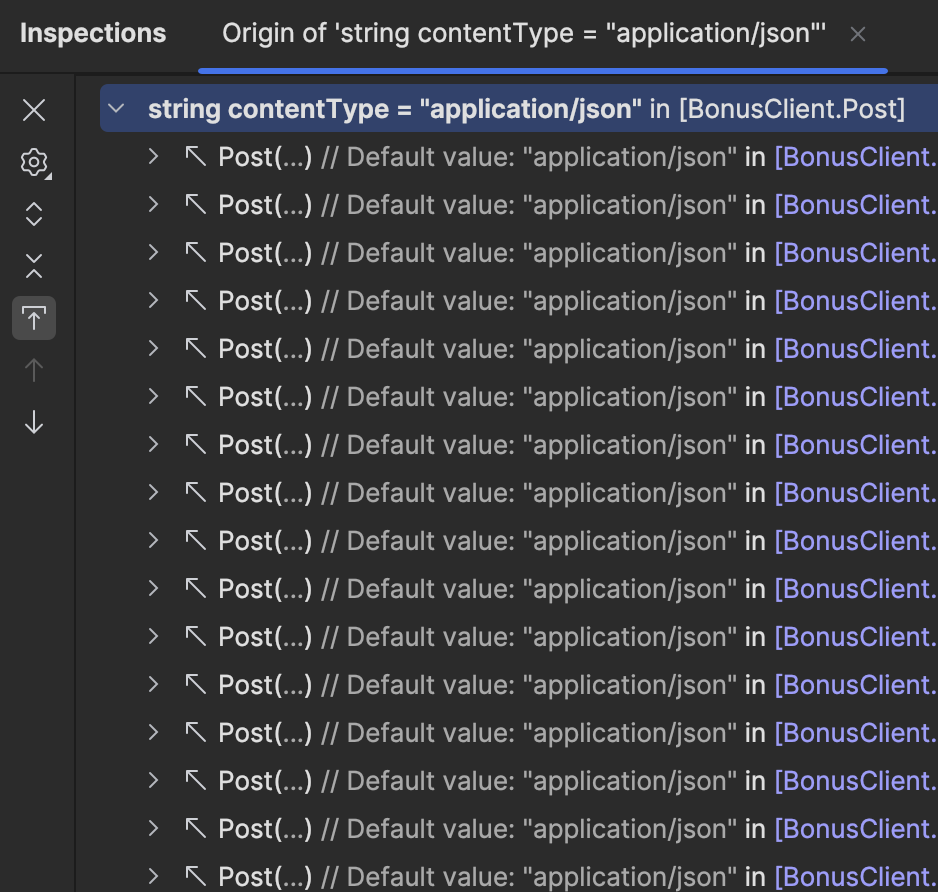Screen dimensions: 938x892
Task: Click the Expand All tree icon
Action: click(x=34, y=214)
